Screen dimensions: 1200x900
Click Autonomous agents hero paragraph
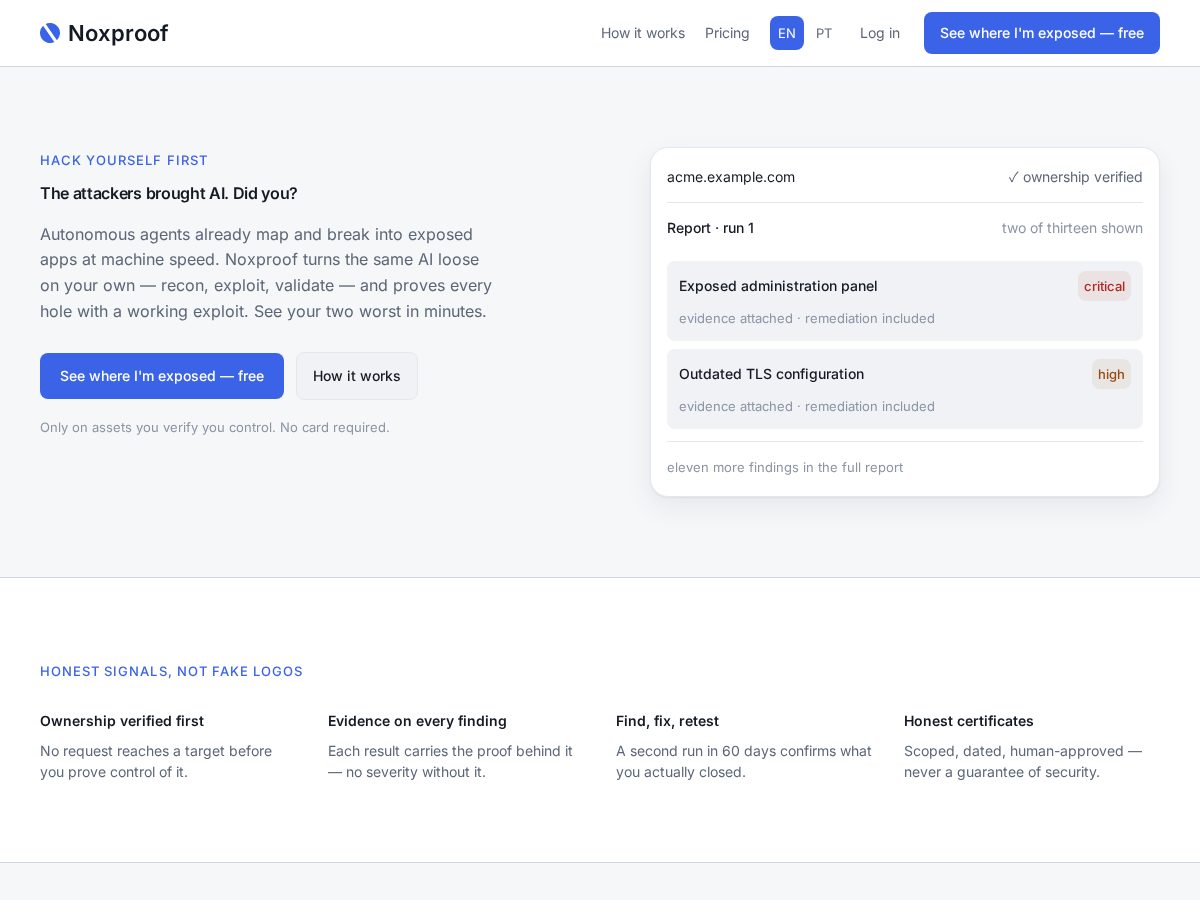click(x=266, y=272)
